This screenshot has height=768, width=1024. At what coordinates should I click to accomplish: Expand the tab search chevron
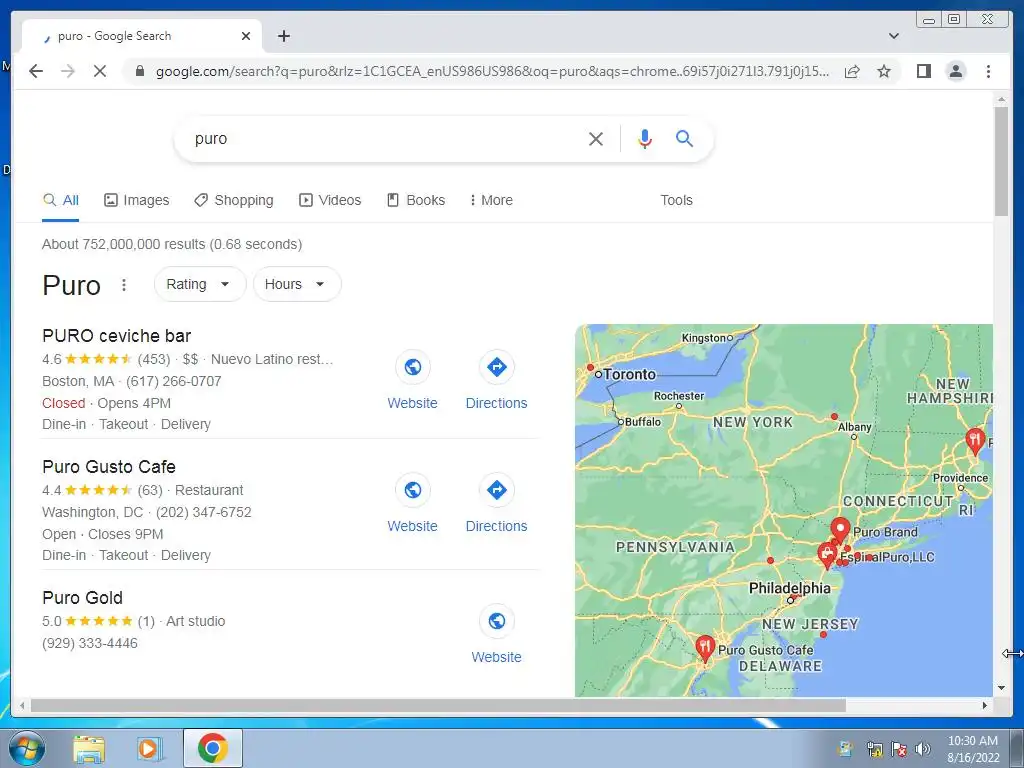pyautogui.click(x=894, y=36)
